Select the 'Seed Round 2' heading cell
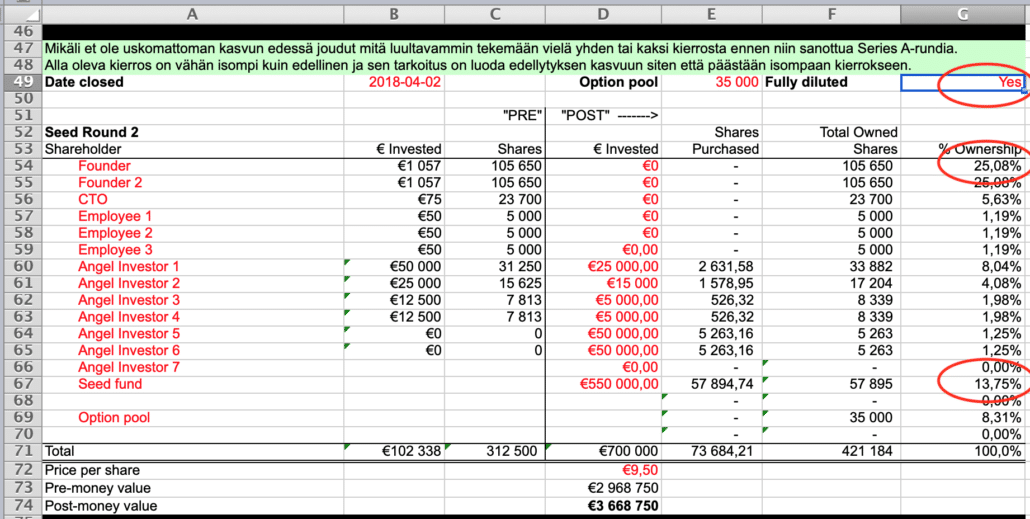This screenshot has width=1030, height=519. pyautogui.click(x=192, y=133)
